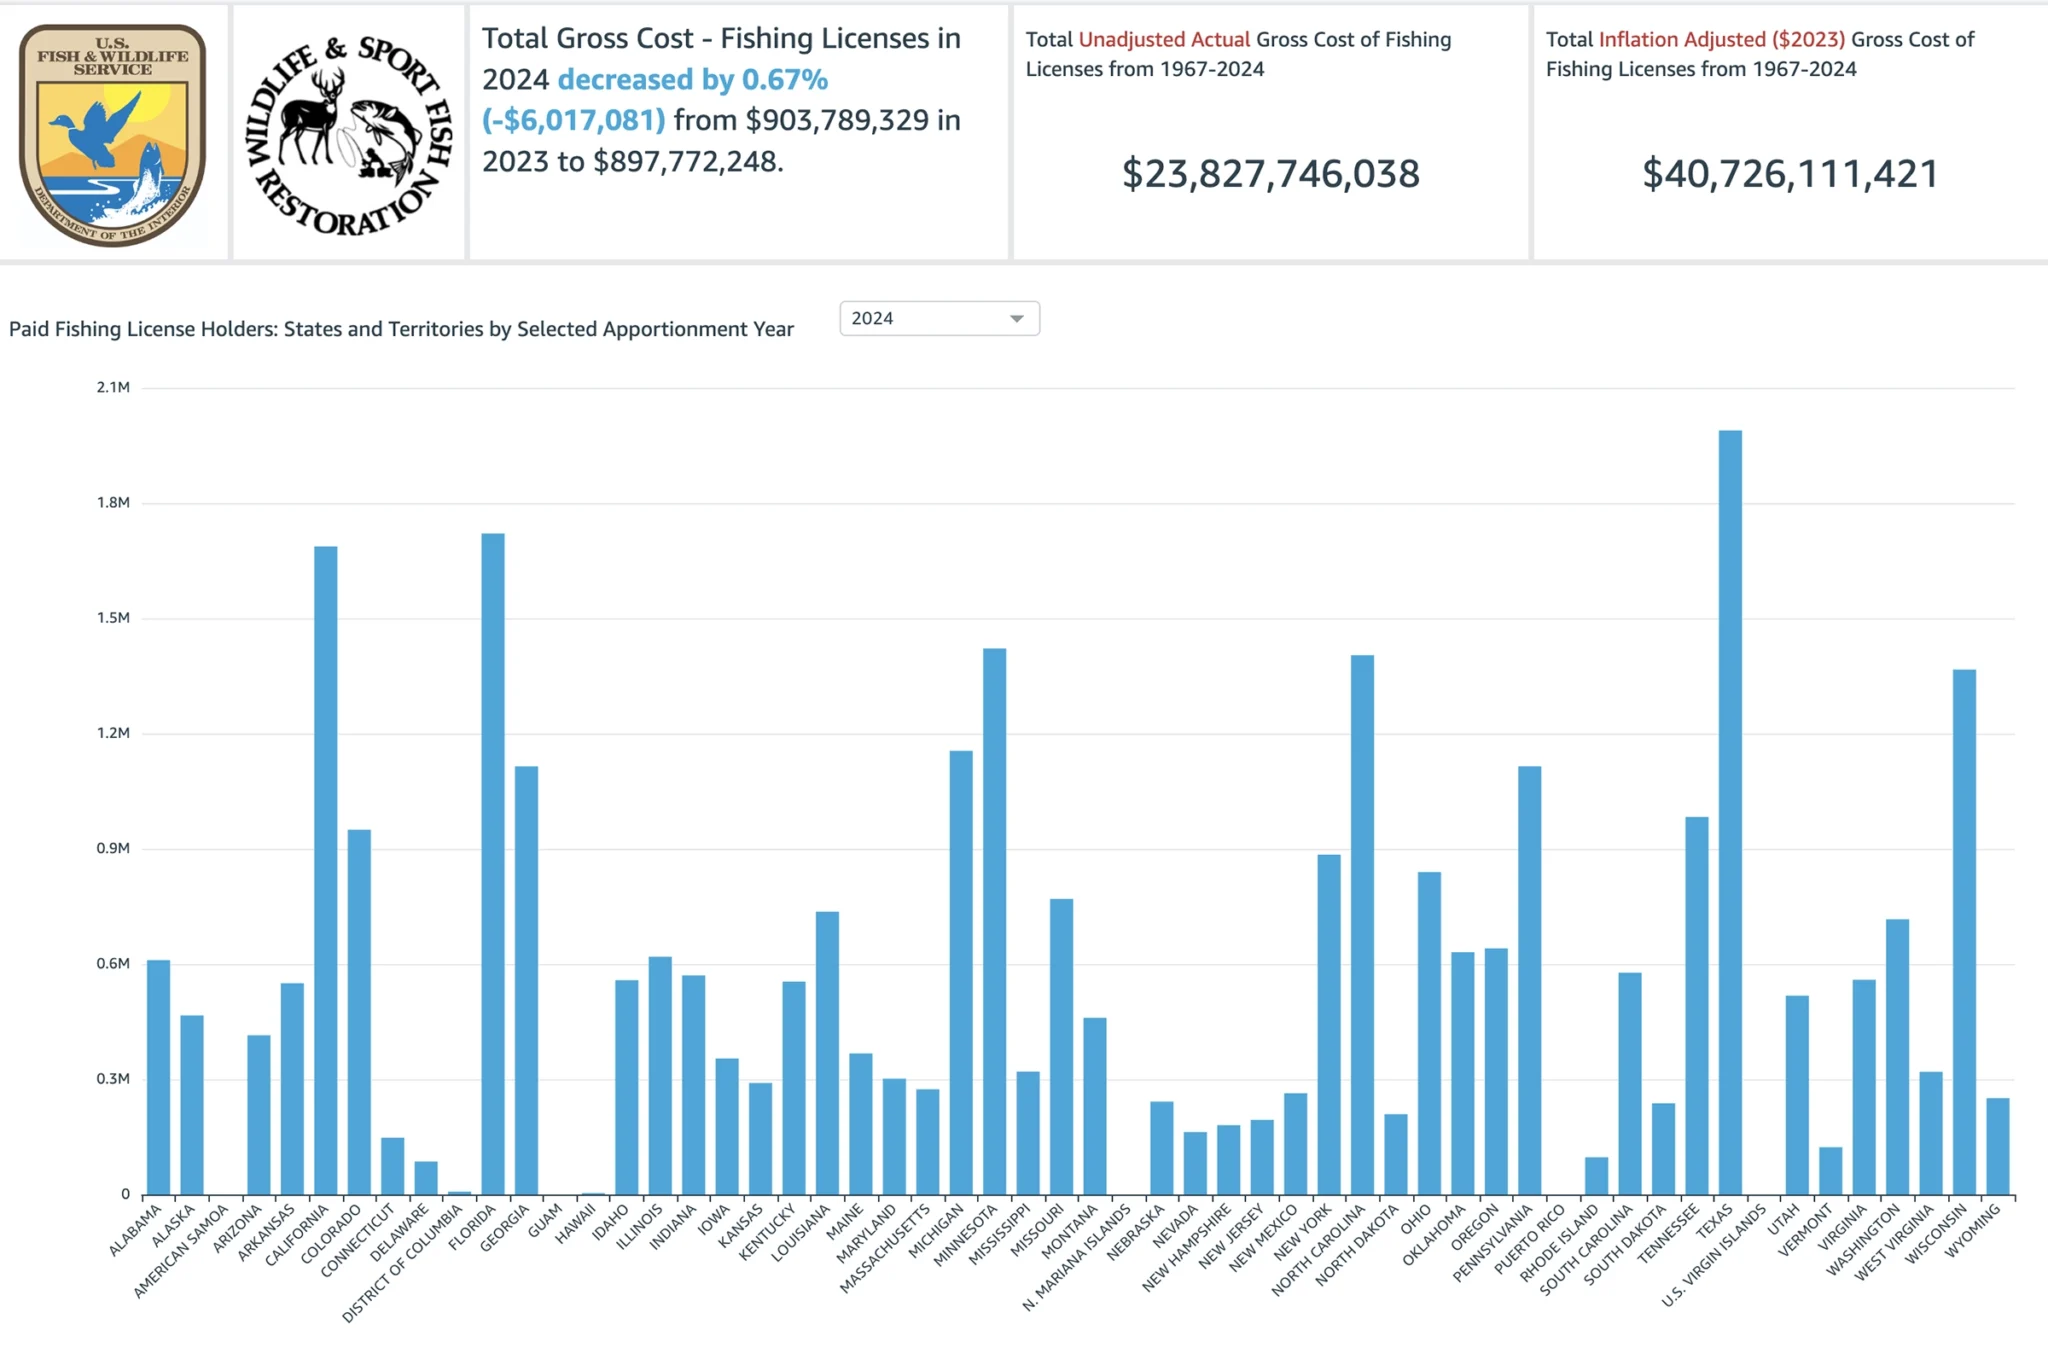Click the Connecticut bar
2048x1365 pixels.
point(393,1166)
